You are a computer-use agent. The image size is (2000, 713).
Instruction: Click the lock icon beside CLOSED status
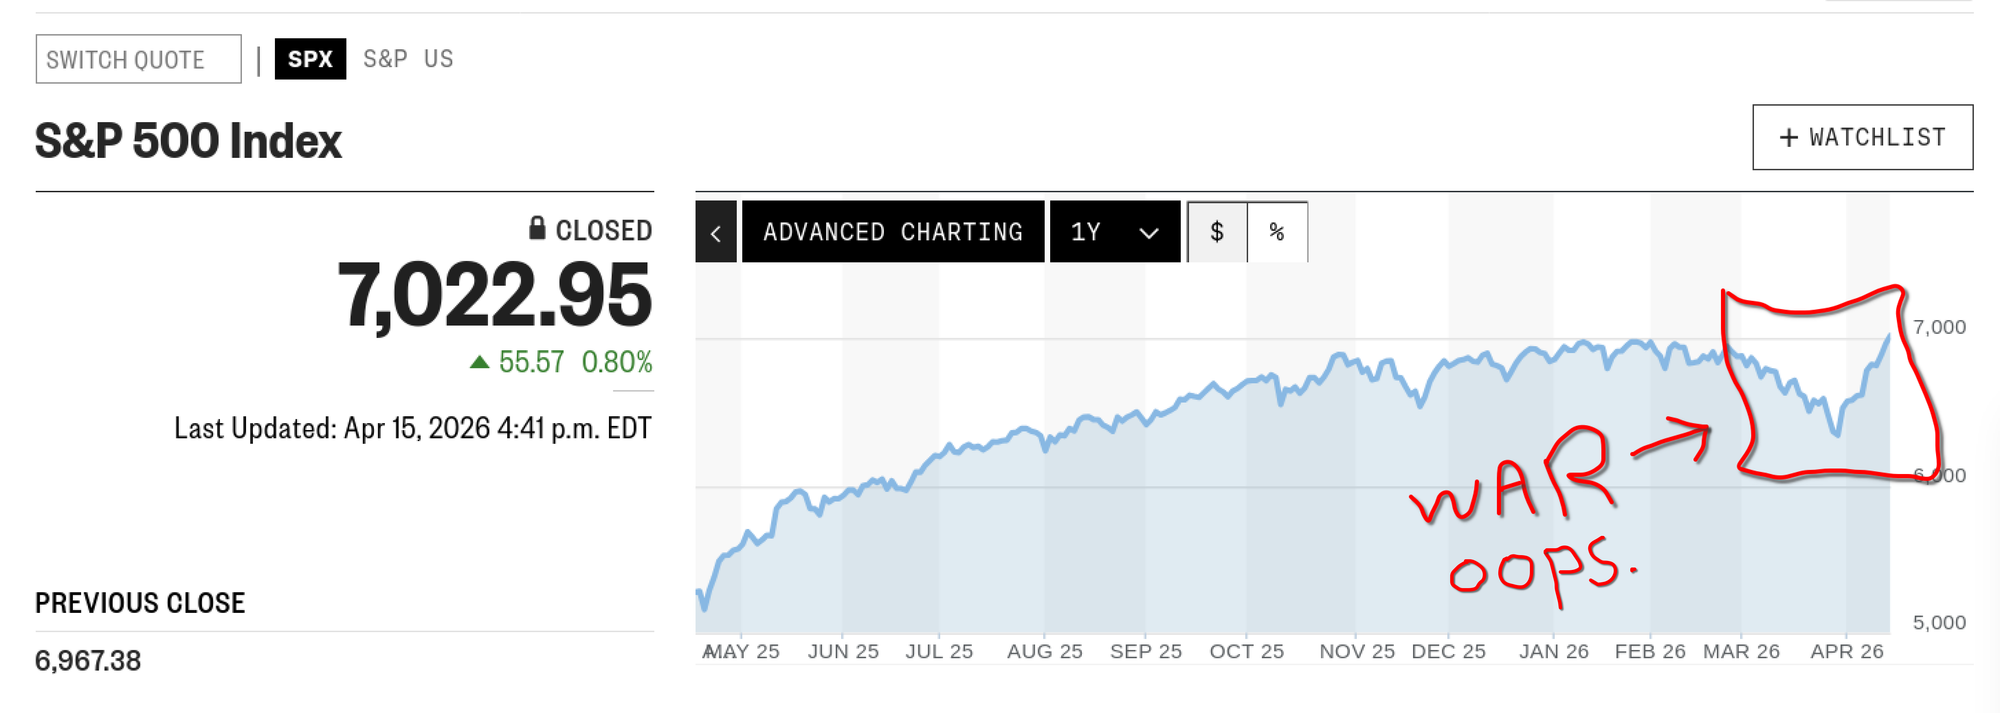click(537, 229)
